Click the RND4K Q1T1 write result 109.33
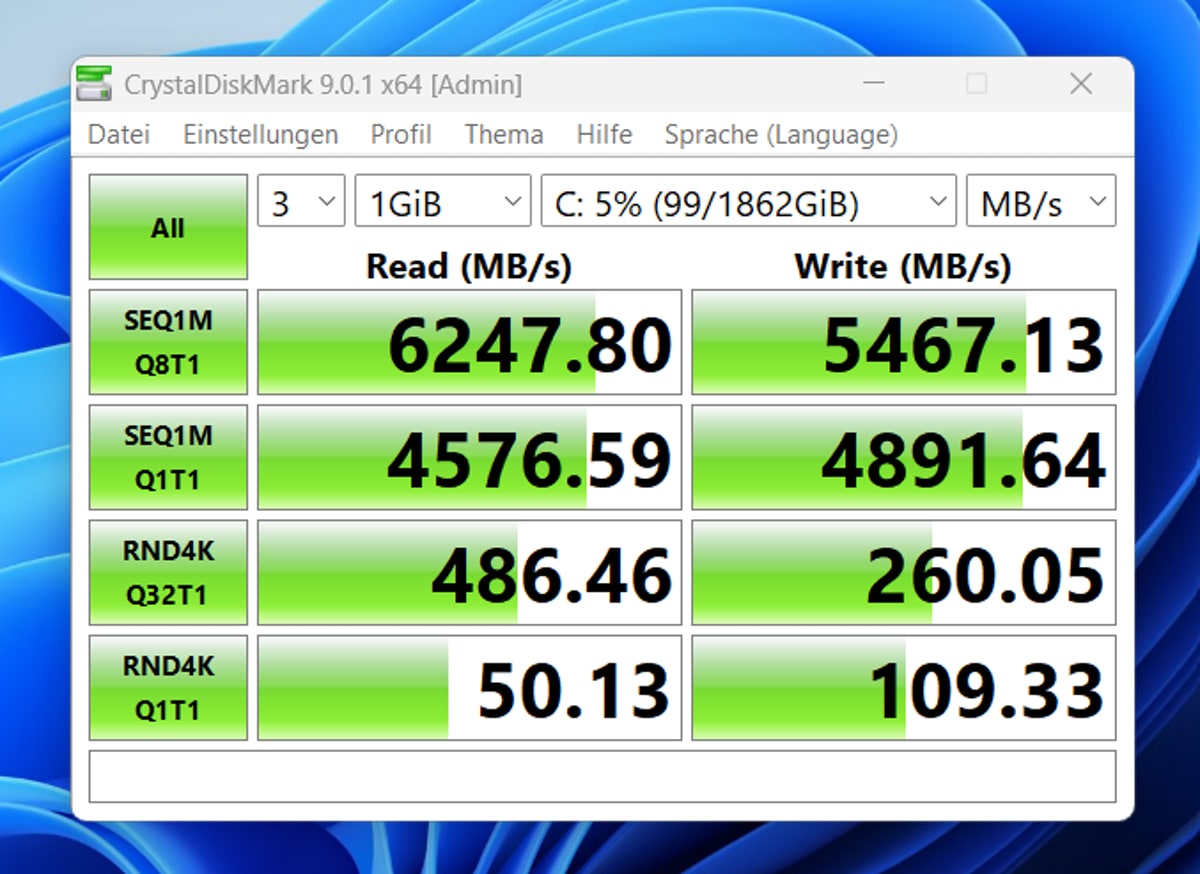 tap(904, 688)
